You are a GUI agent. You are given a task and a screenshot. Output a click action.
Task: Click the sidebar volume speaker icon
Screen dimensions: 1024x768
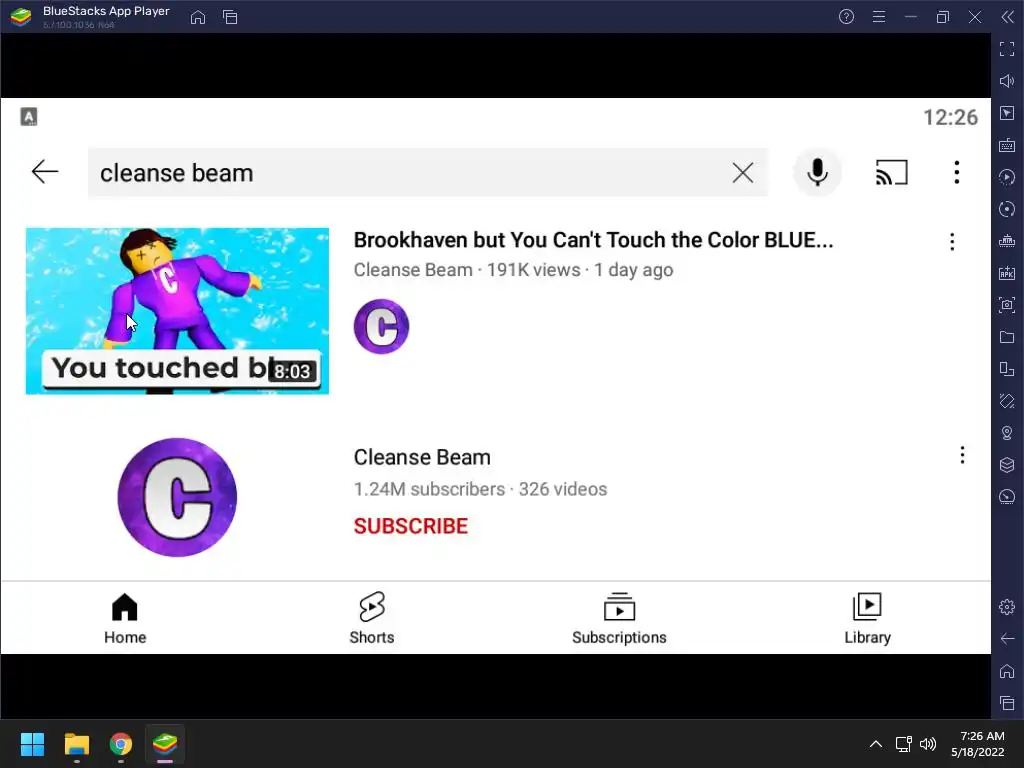coord(1007,81)
